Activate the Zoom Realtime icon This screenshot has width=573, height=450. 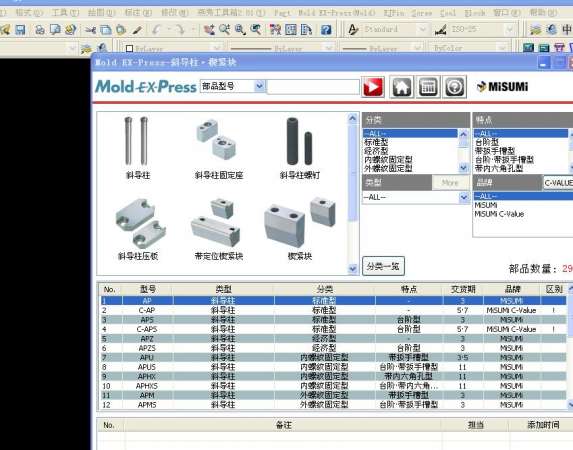pos(225,29)
